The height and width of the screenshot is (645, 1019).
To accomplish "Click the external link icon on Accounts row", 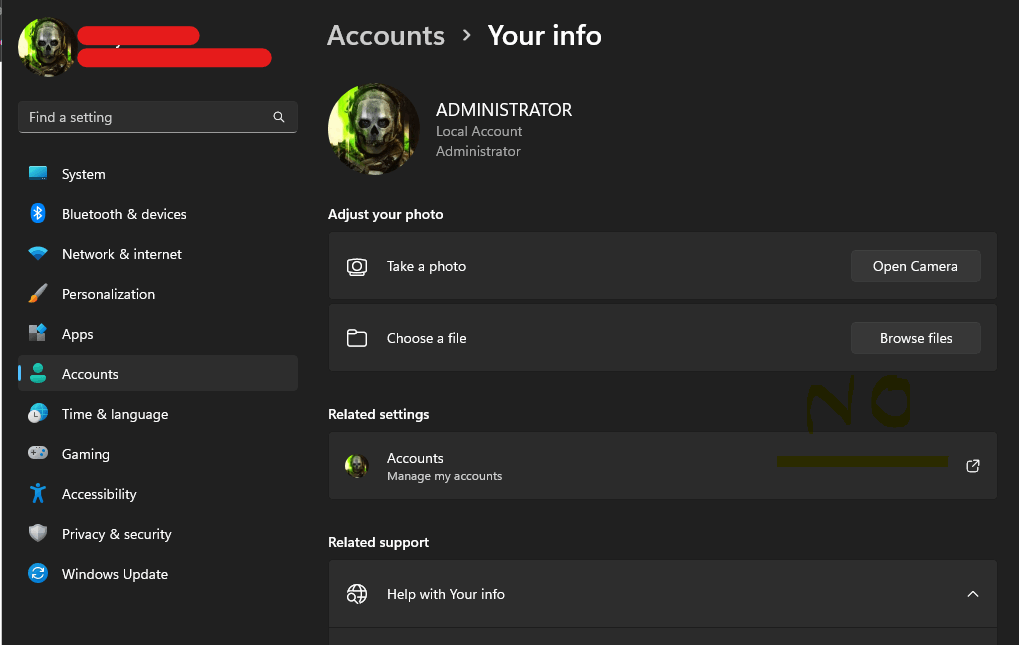I will [973, 466].
